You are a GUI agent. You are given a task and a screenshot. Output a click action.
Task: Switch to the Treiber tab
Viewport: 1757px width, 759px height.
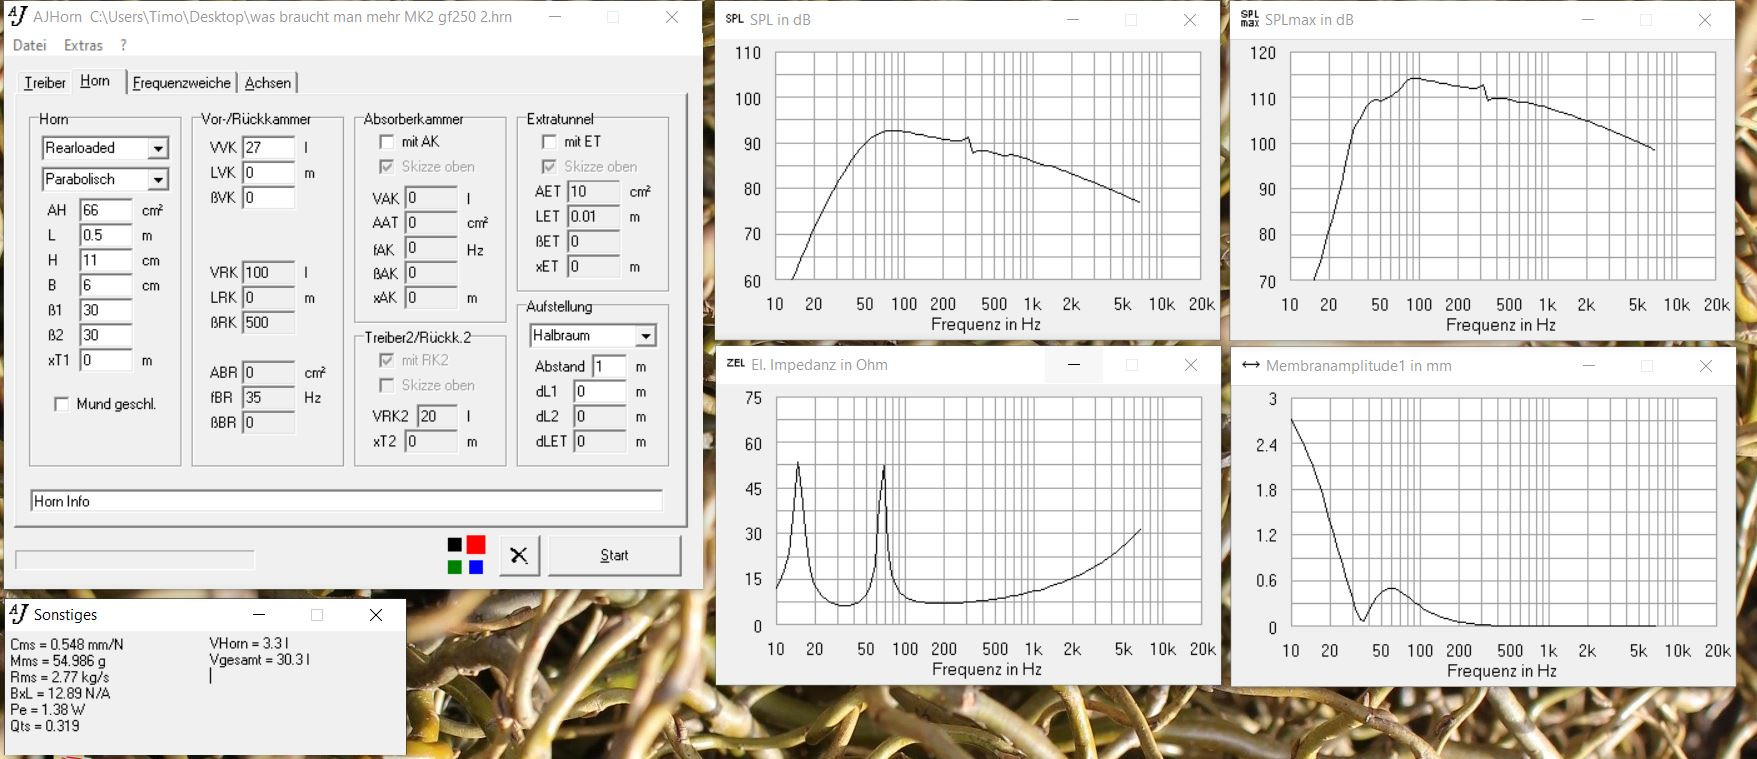pos(45,83)
